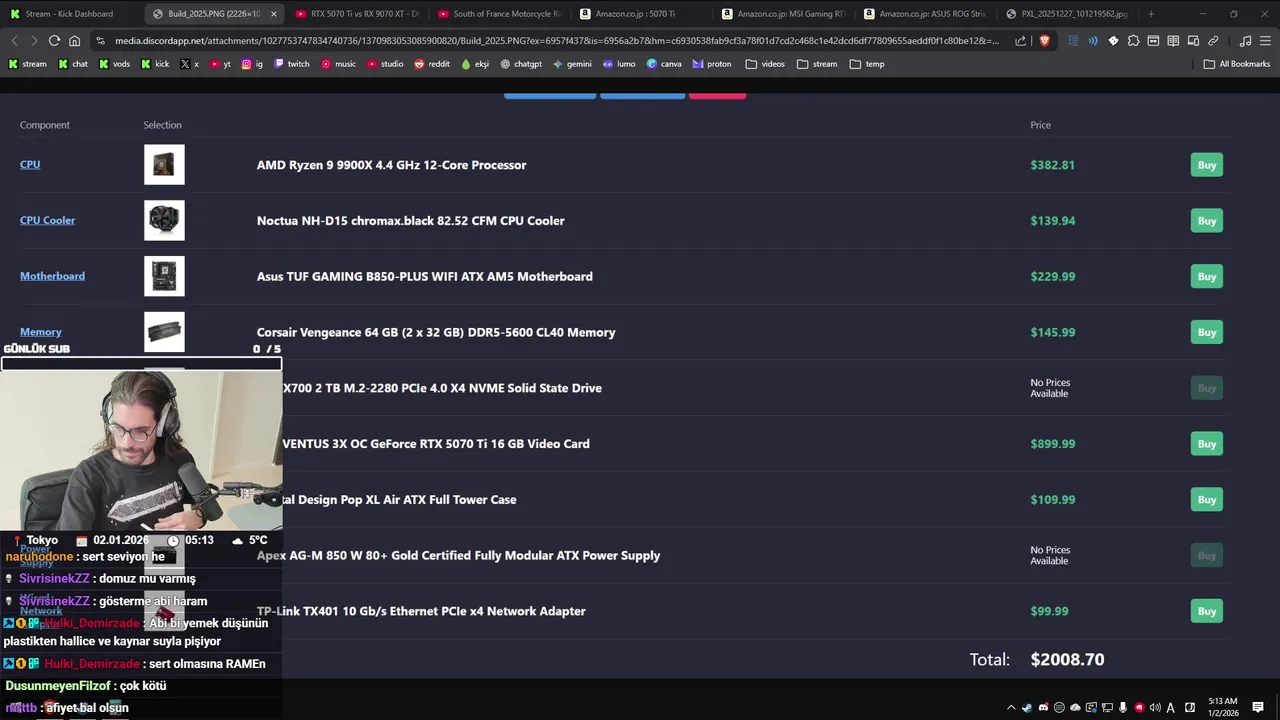Switch to RTX 5070 Ti vs RX 9070 XT tab
This screenshot has width=1280, height=720.
coord(358,14)
